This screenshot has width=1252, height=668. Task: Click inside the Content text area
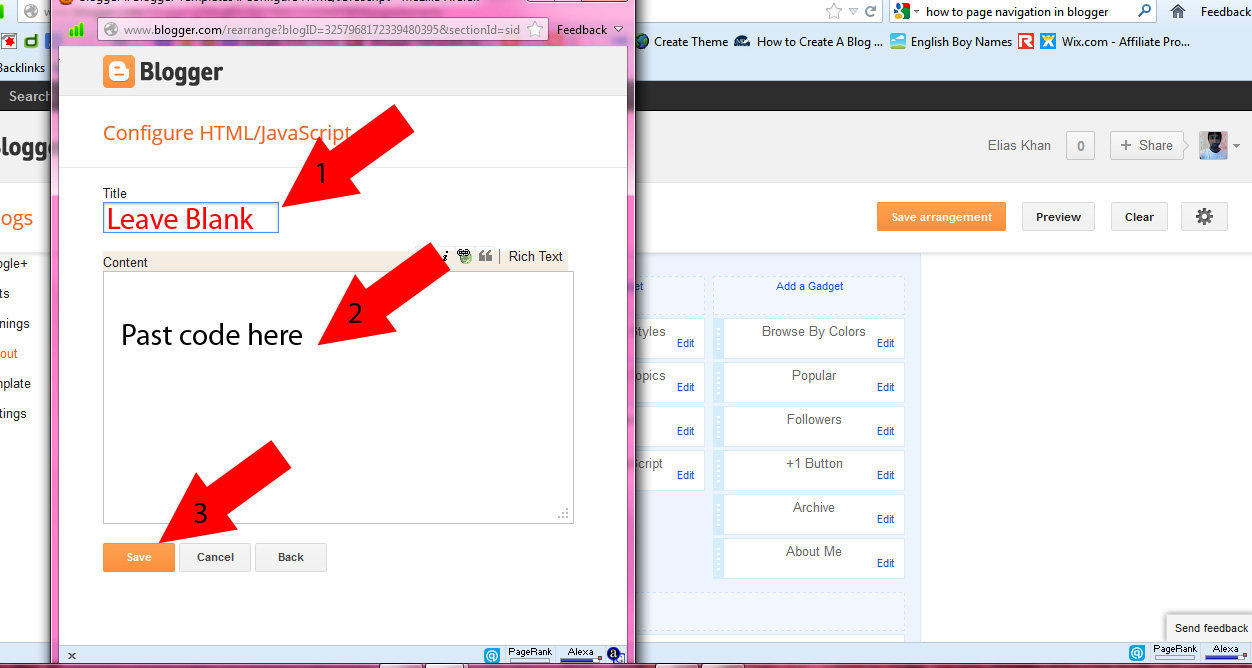point(338,397)
